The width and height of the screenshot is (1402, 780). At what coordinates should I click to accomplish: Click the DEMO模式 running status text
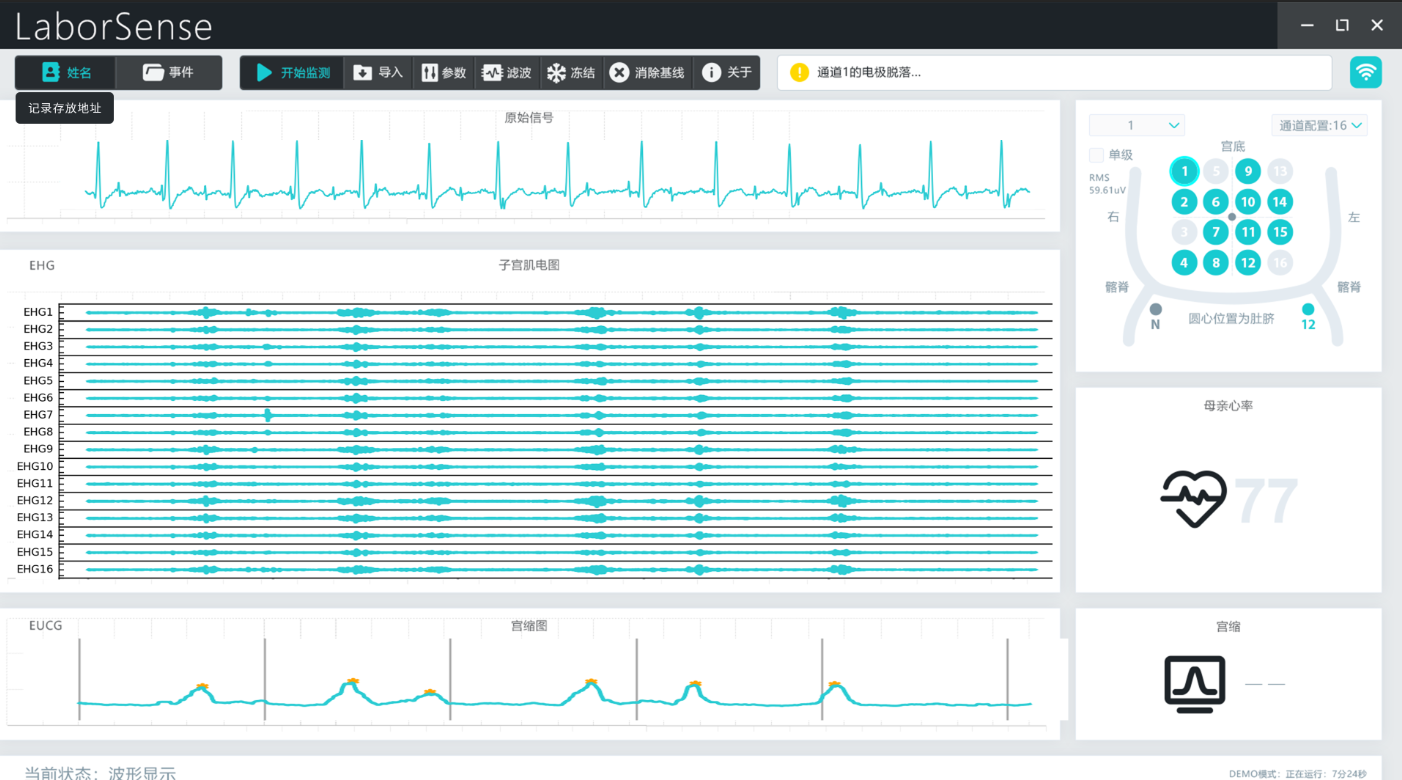click(x=1298, y=773)
